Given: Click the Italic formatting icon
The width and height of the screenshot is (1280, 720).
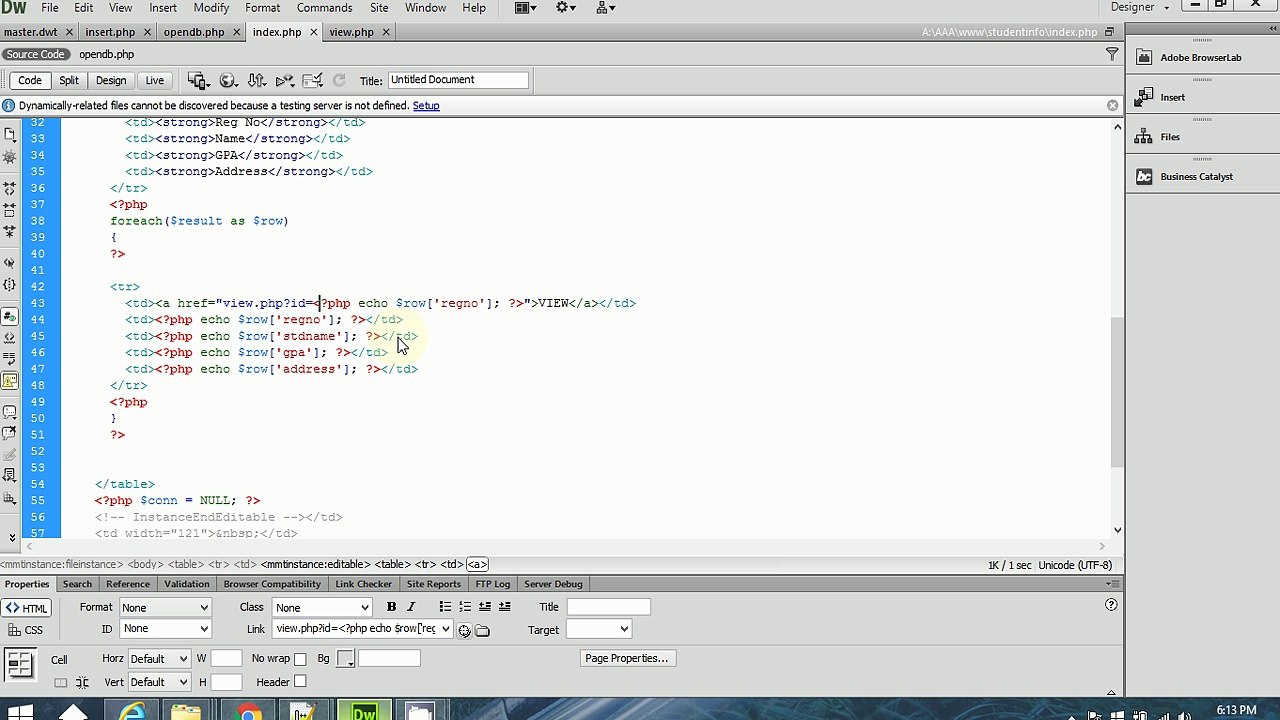Looking at the screenshot, I should [x=410, y=607].
